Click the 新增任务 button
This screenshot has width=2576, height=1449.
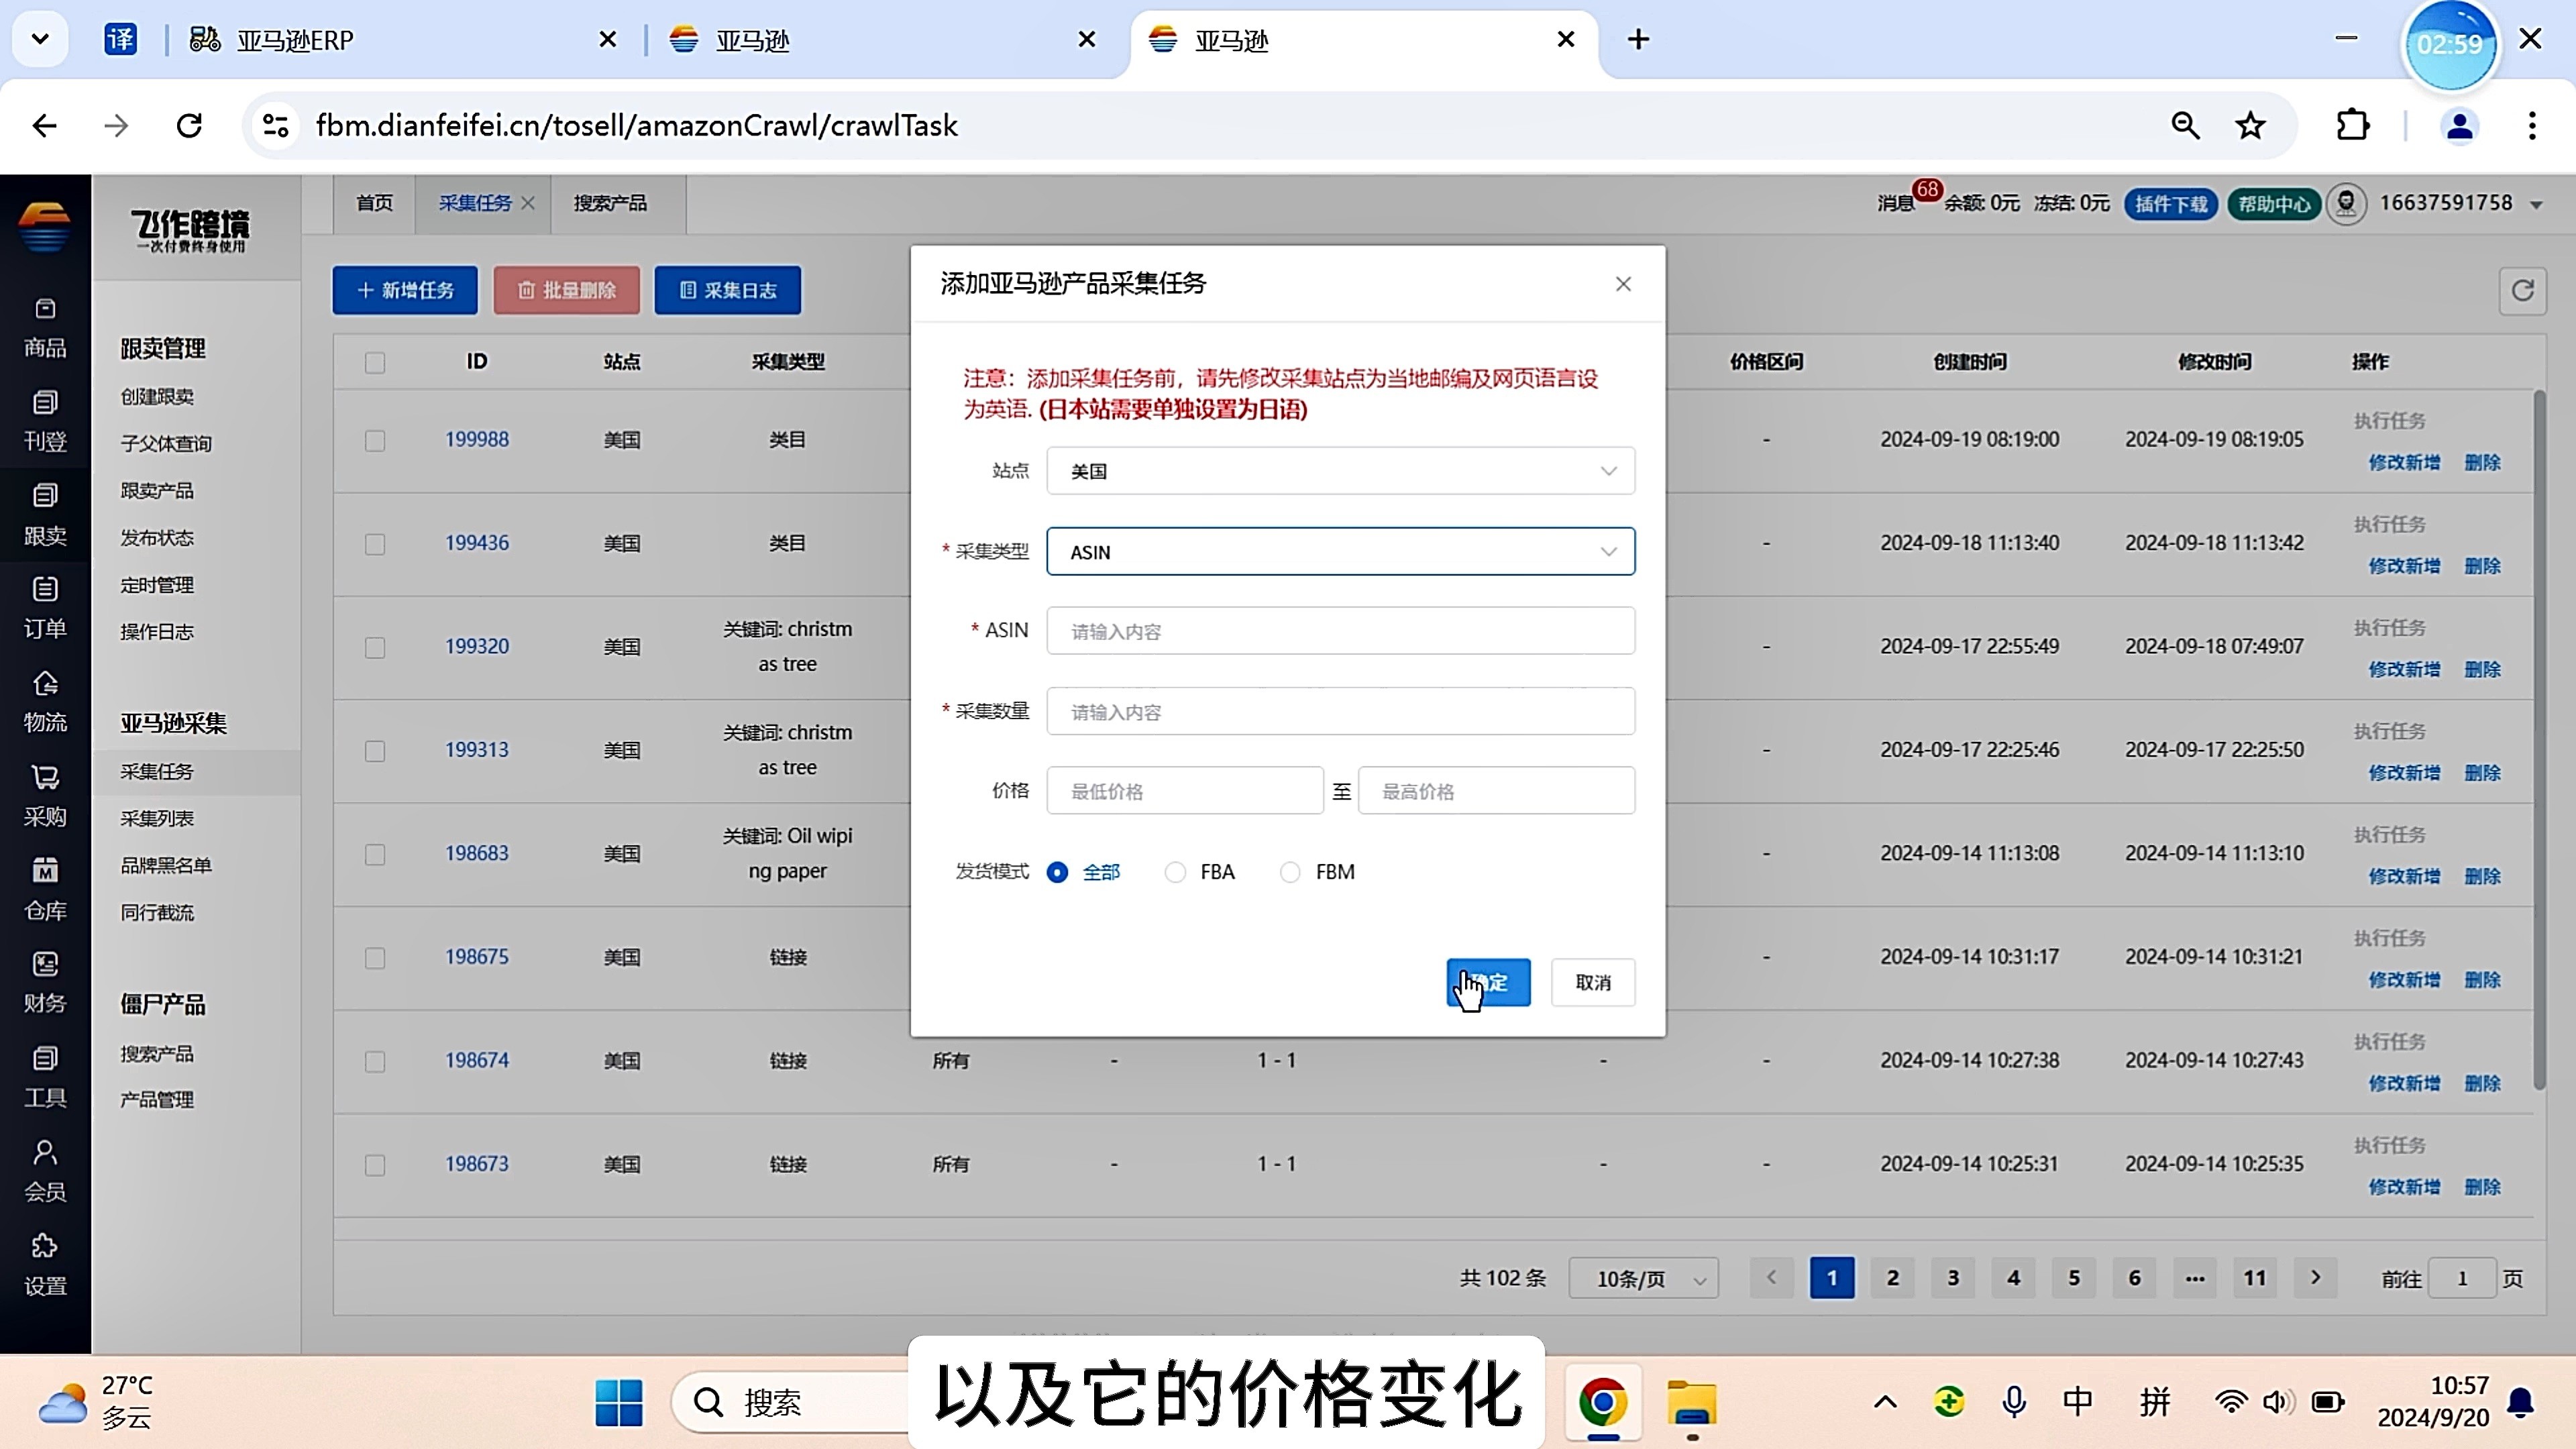tap(405, 290)
